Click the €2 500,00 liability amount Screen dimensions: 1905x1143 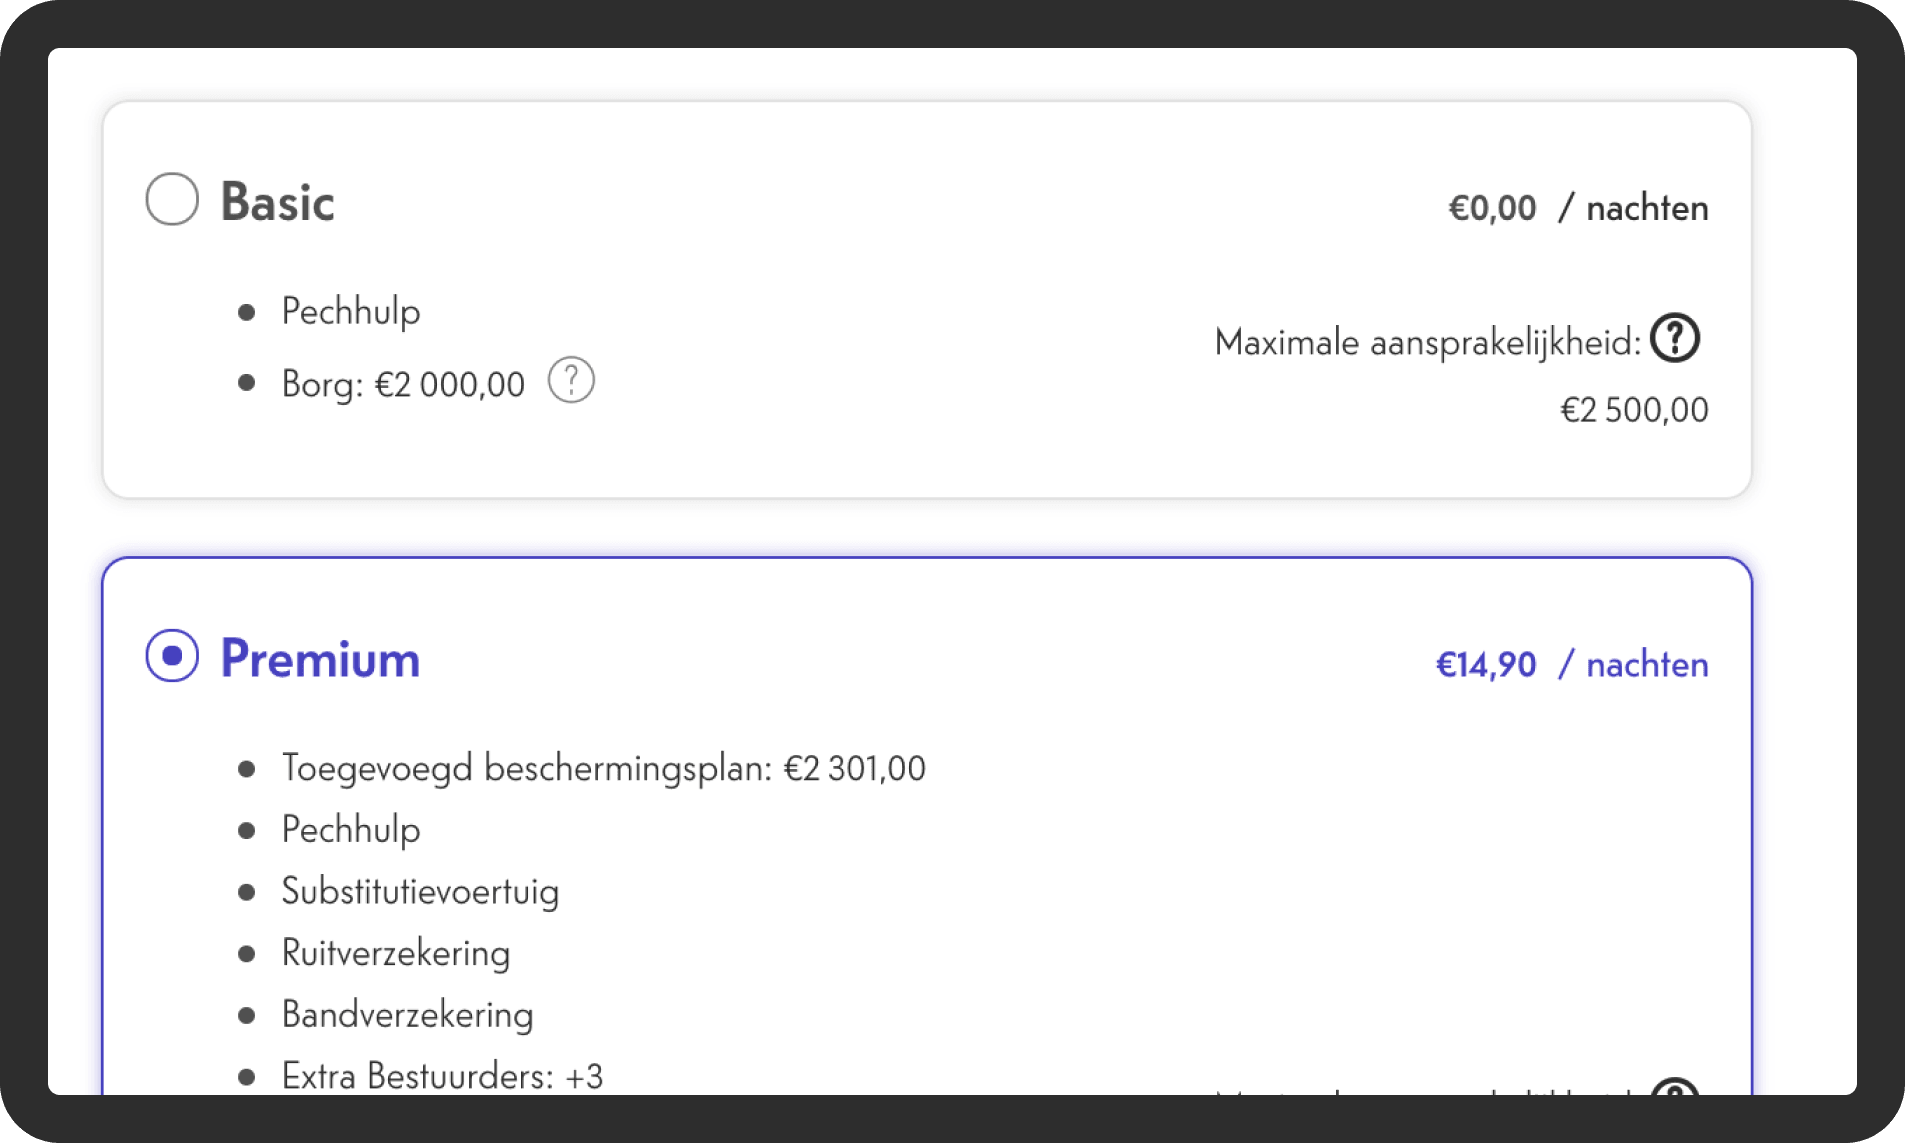[1633, 409]
